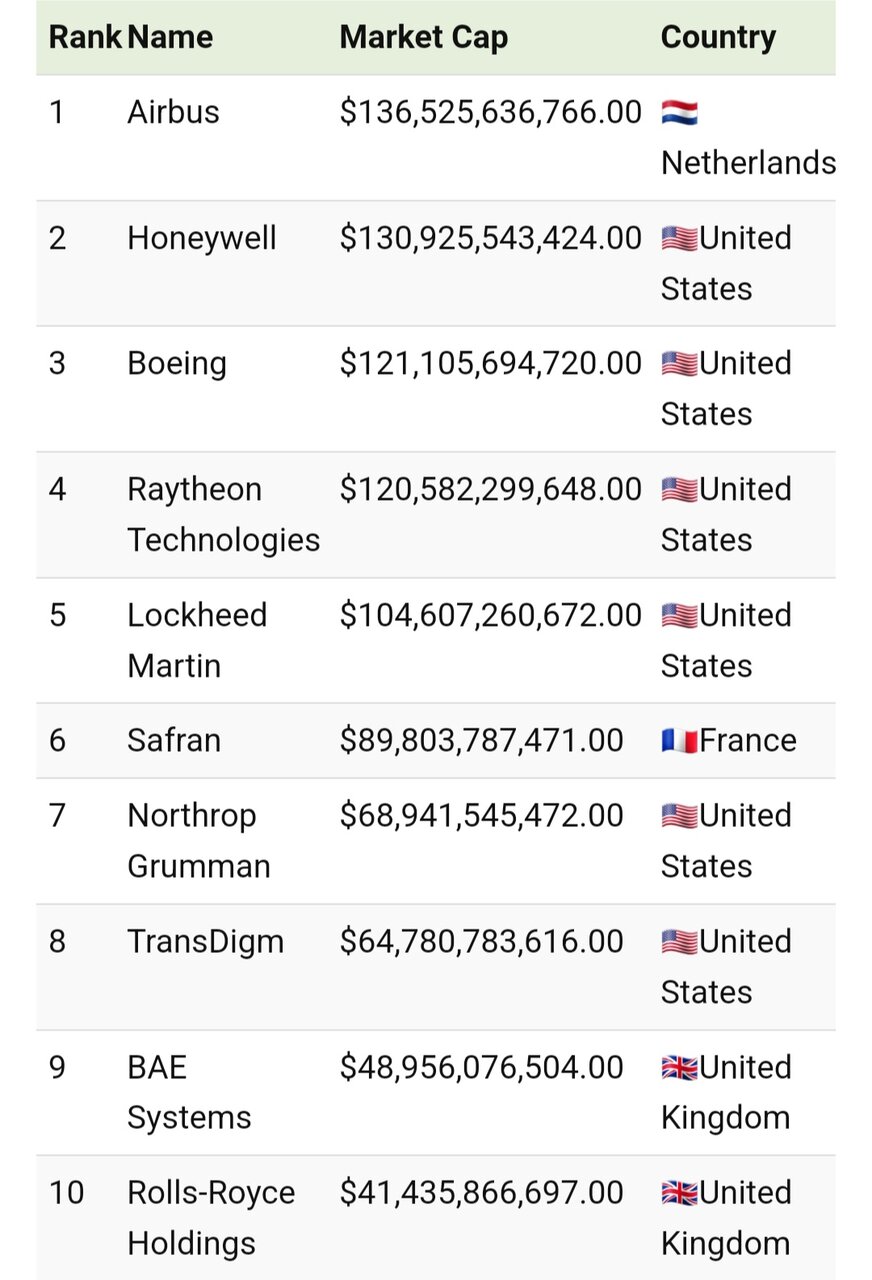The image size is (872, 1280).
Task: Select the Raytheon Technologies name cell
Action: (223, 514)
